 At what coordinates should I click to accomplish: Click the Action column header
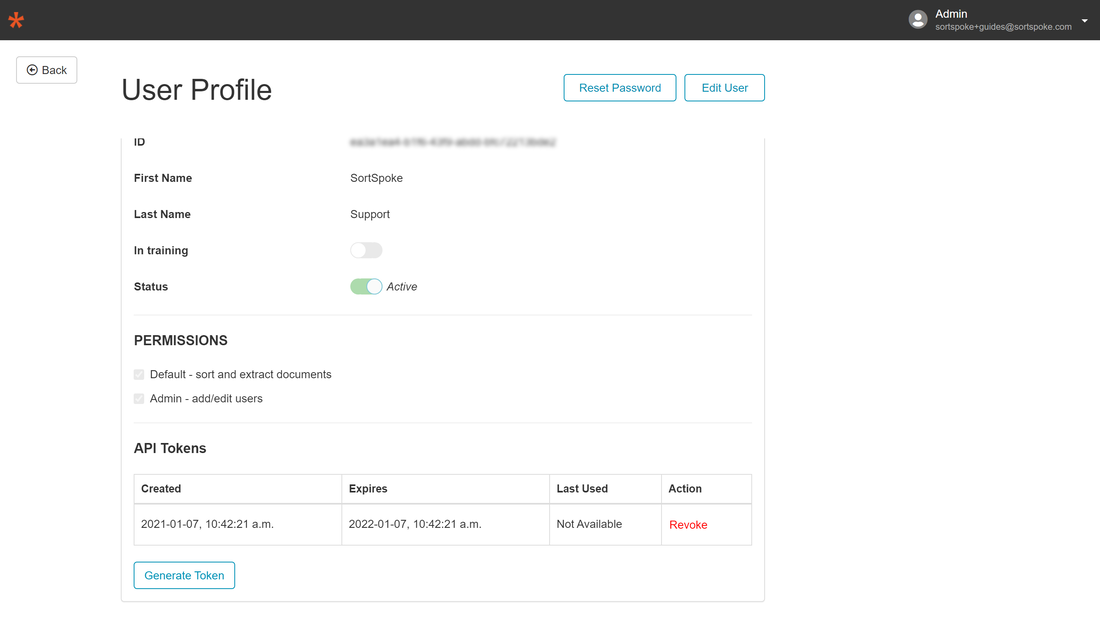click(706, 489)
